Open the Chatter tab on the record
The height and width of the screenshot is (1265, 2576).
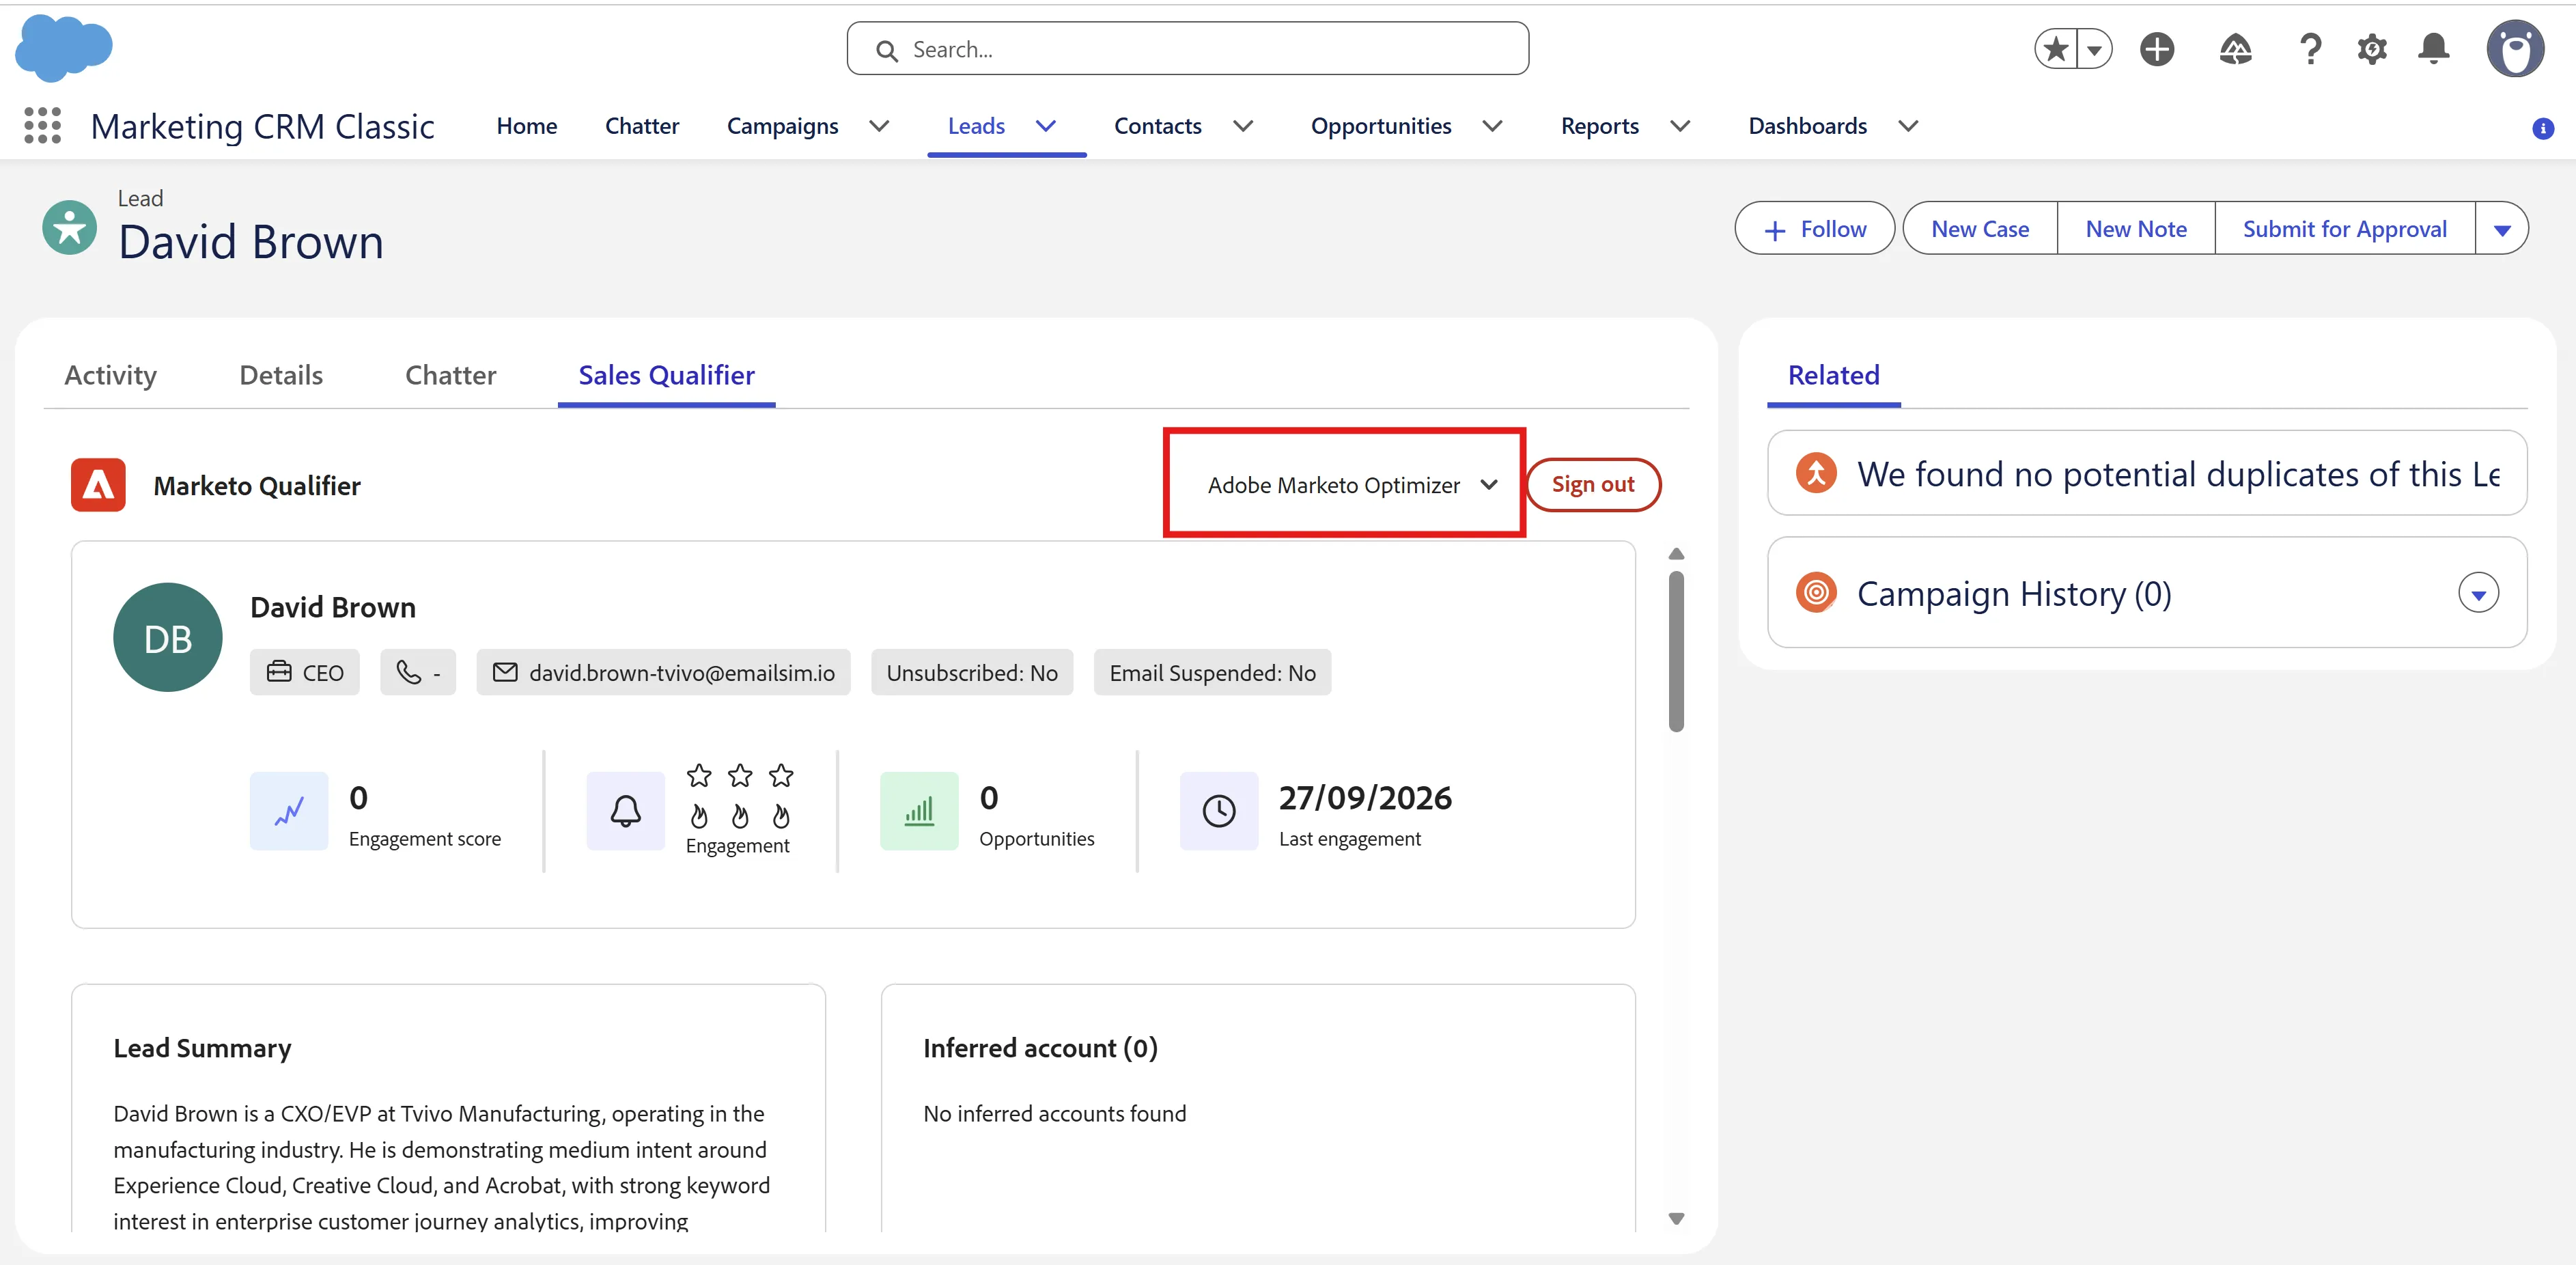click(x=450, y=375)
